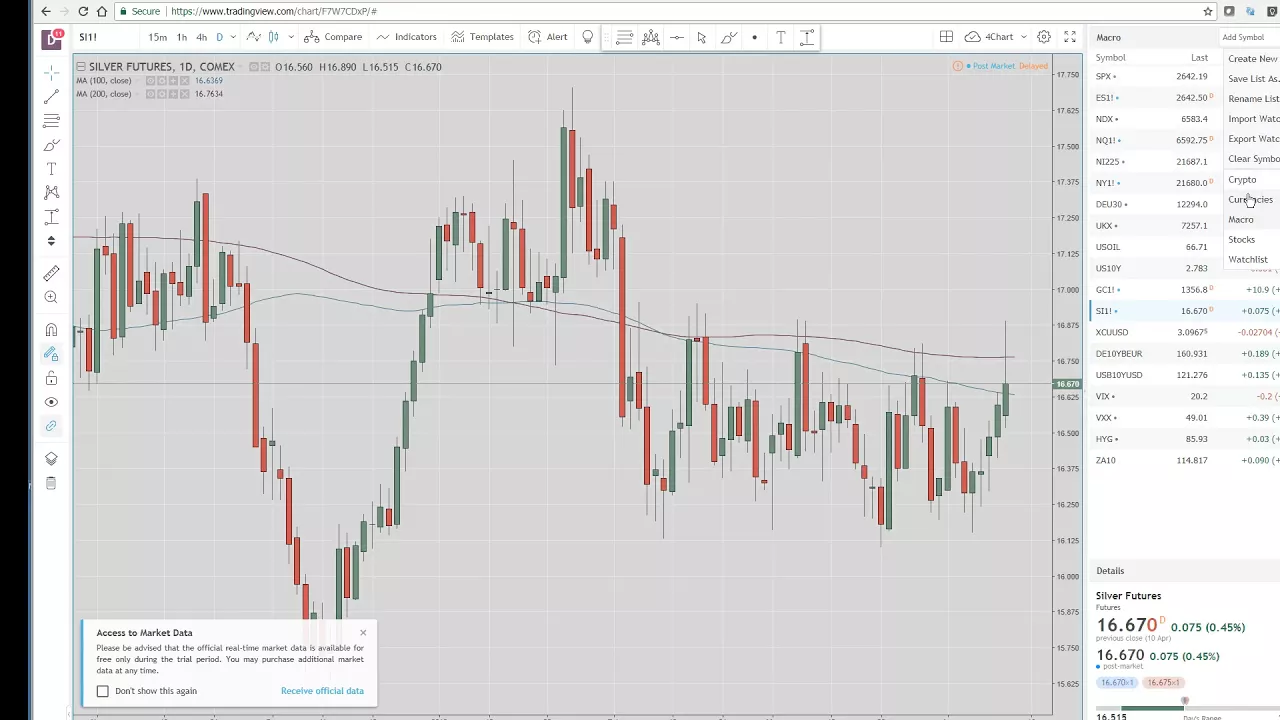Screen dimensions: 1280x720
Task: Open the Templates menu
Action: pyautogui.click(x=482, y=37)
